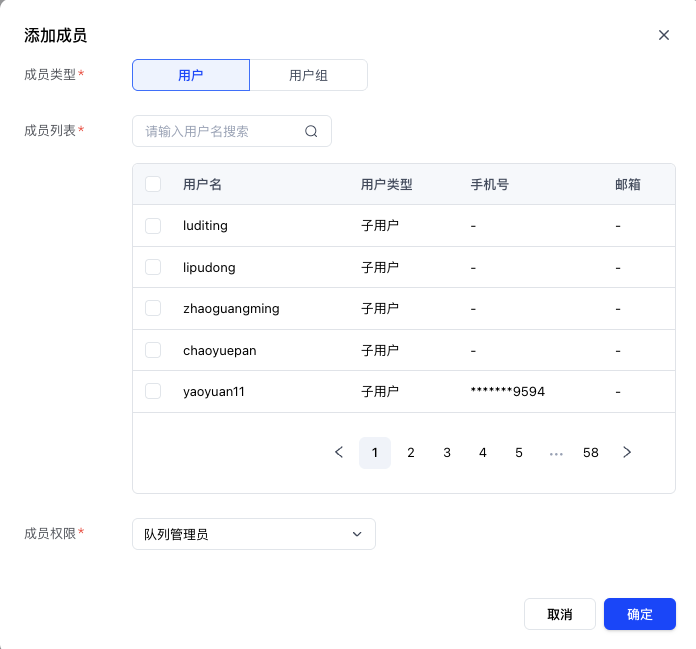The height and width of the screenshot is (649, 696).
Task: Check the zhaoguangming row checkbox
Action: (153, 308)
